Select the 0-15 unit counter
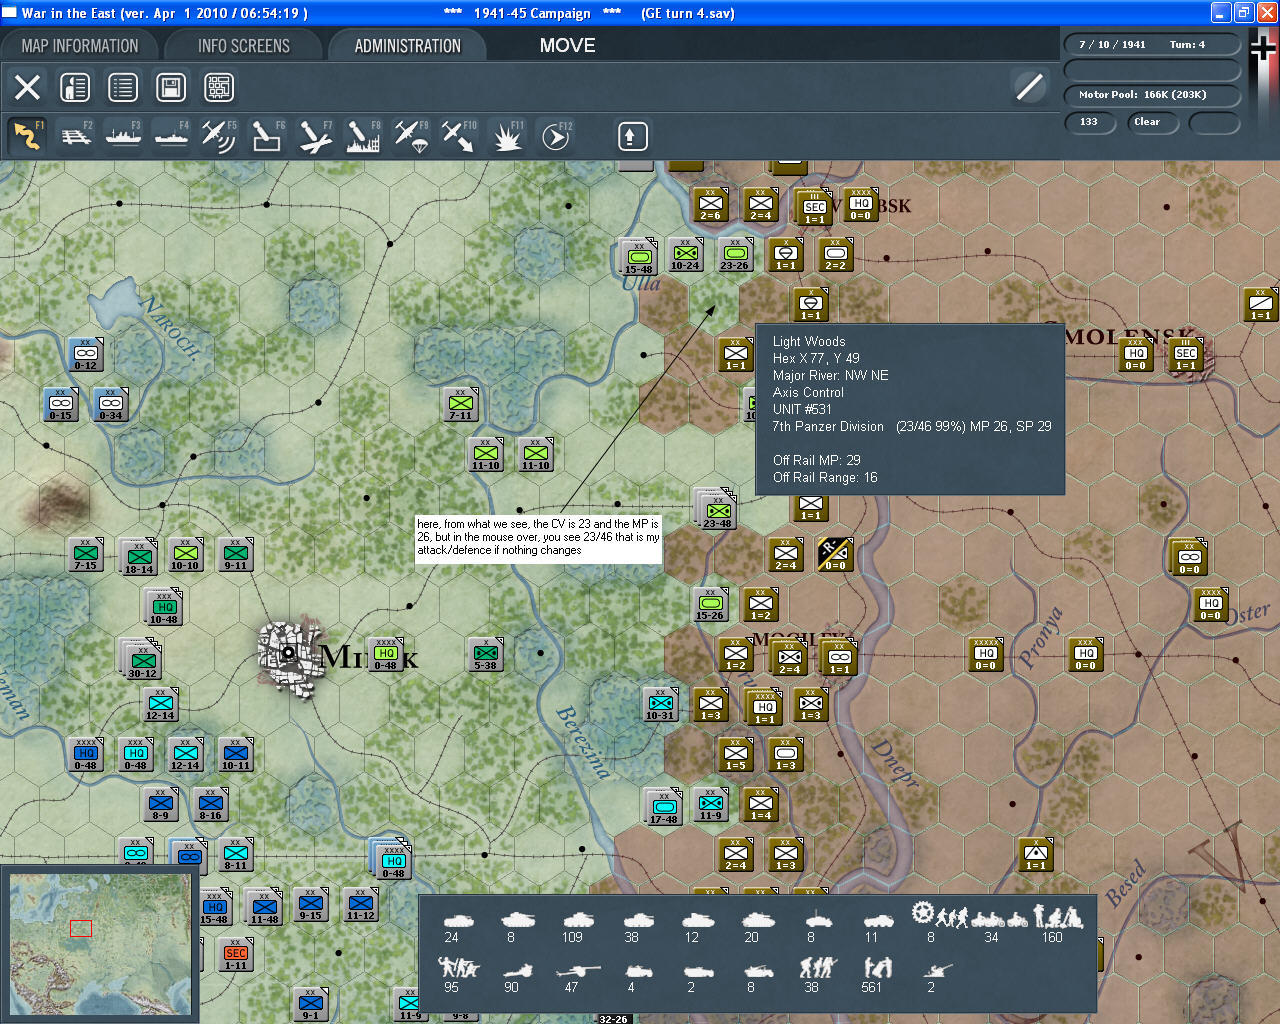 (x=61, y=405)
